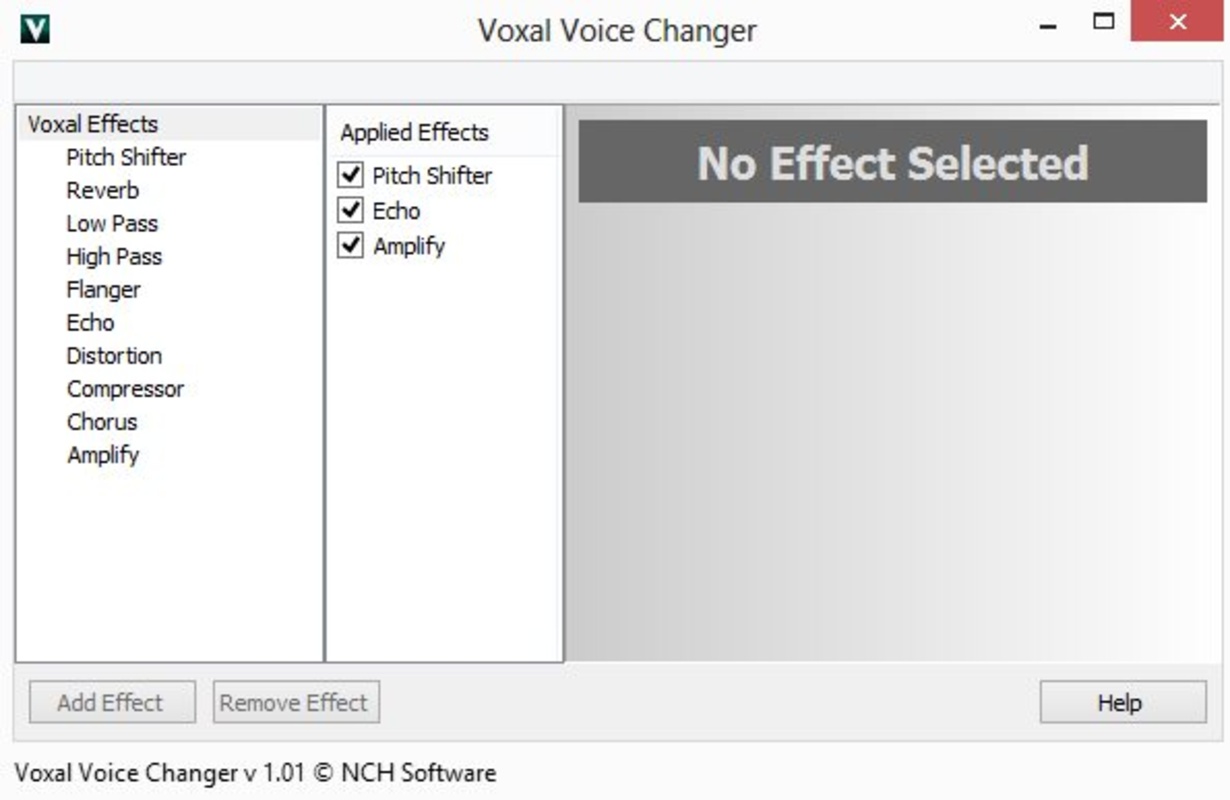This screenshot has width=1230, height=800.
Task: Select Pitch Shifter in Voxal Effects list
Action: (x=126, y=158)
